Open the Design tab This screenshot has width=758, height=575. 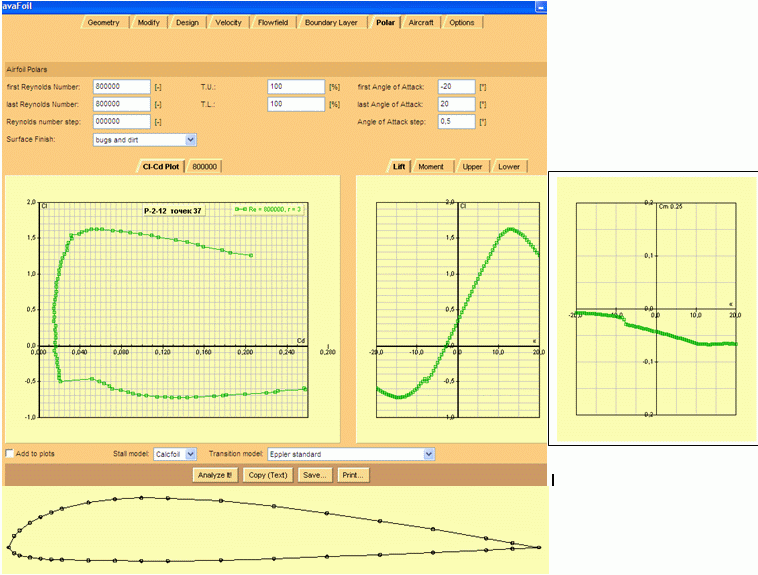(187, 22)
